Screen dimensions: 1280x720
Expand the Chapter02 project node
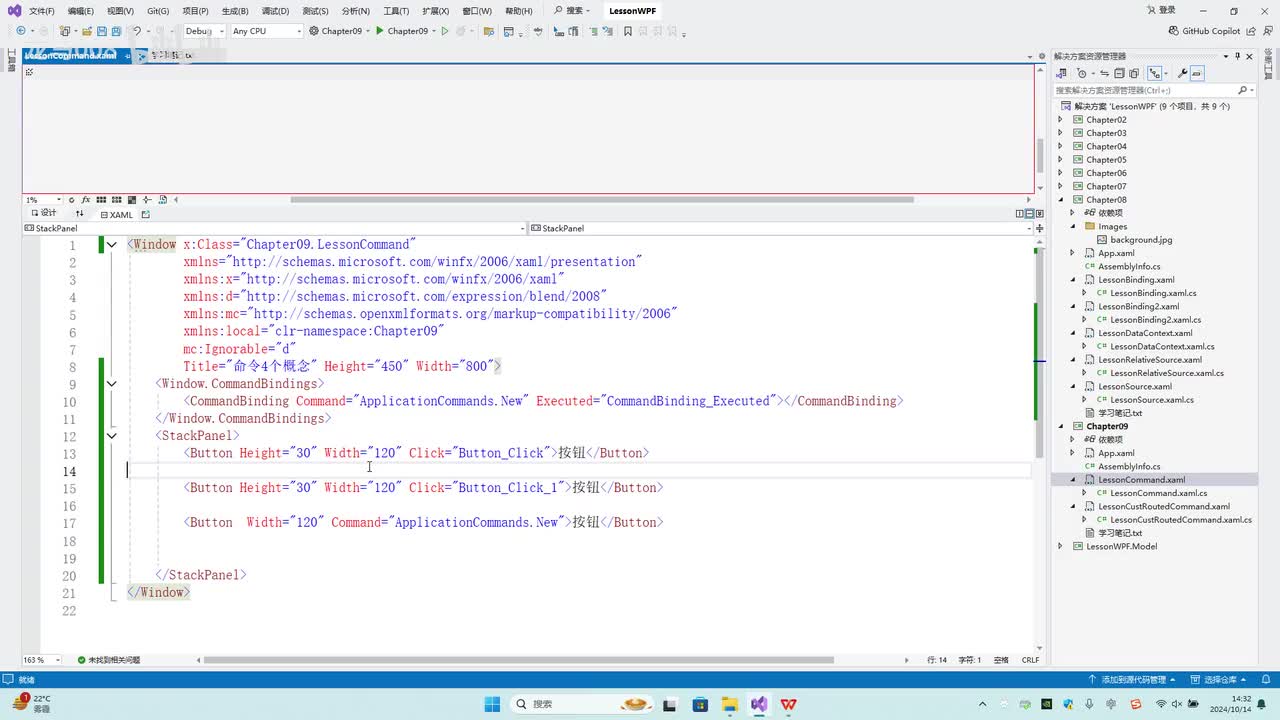[x=1061, y=120]
